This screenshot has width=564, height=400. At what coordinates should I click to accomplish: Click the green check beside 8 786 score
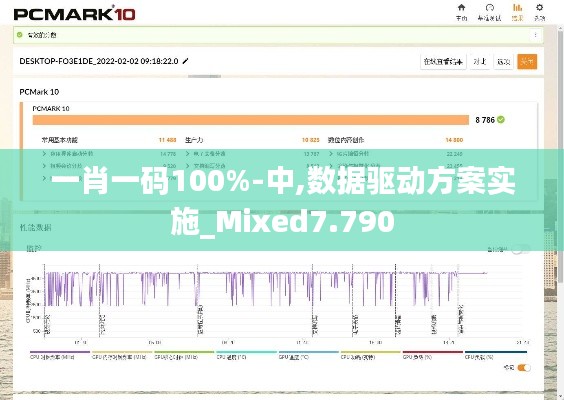(x=501, y=119)
